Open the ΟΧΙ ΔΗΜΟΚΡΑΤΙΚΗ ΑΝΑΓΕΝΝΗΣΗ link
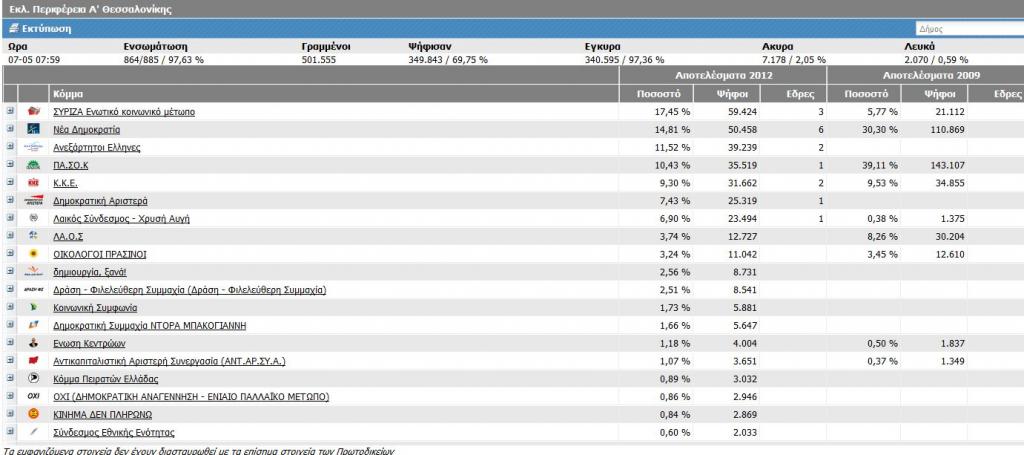 (x=191, y=396)
